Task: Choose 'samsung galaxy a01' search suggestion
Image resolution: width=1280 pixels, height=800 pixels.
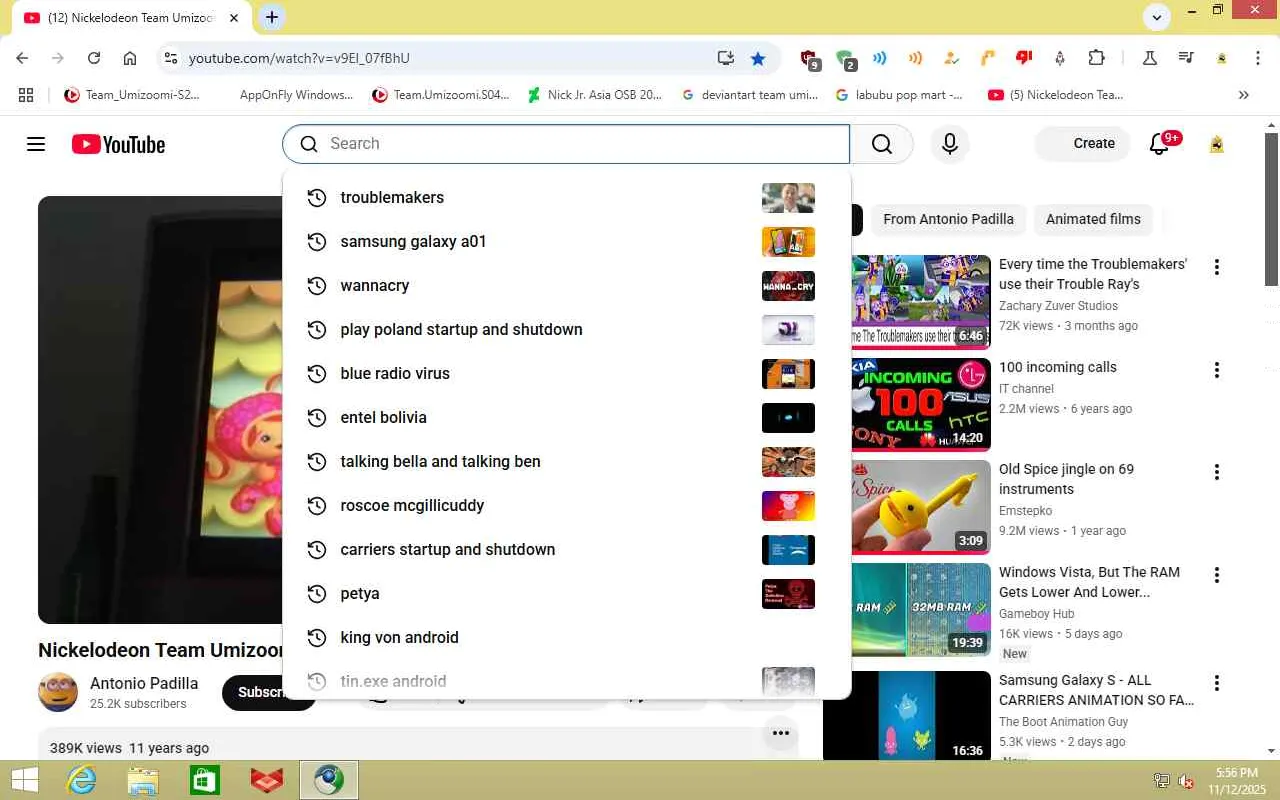Action: [567, 242]
